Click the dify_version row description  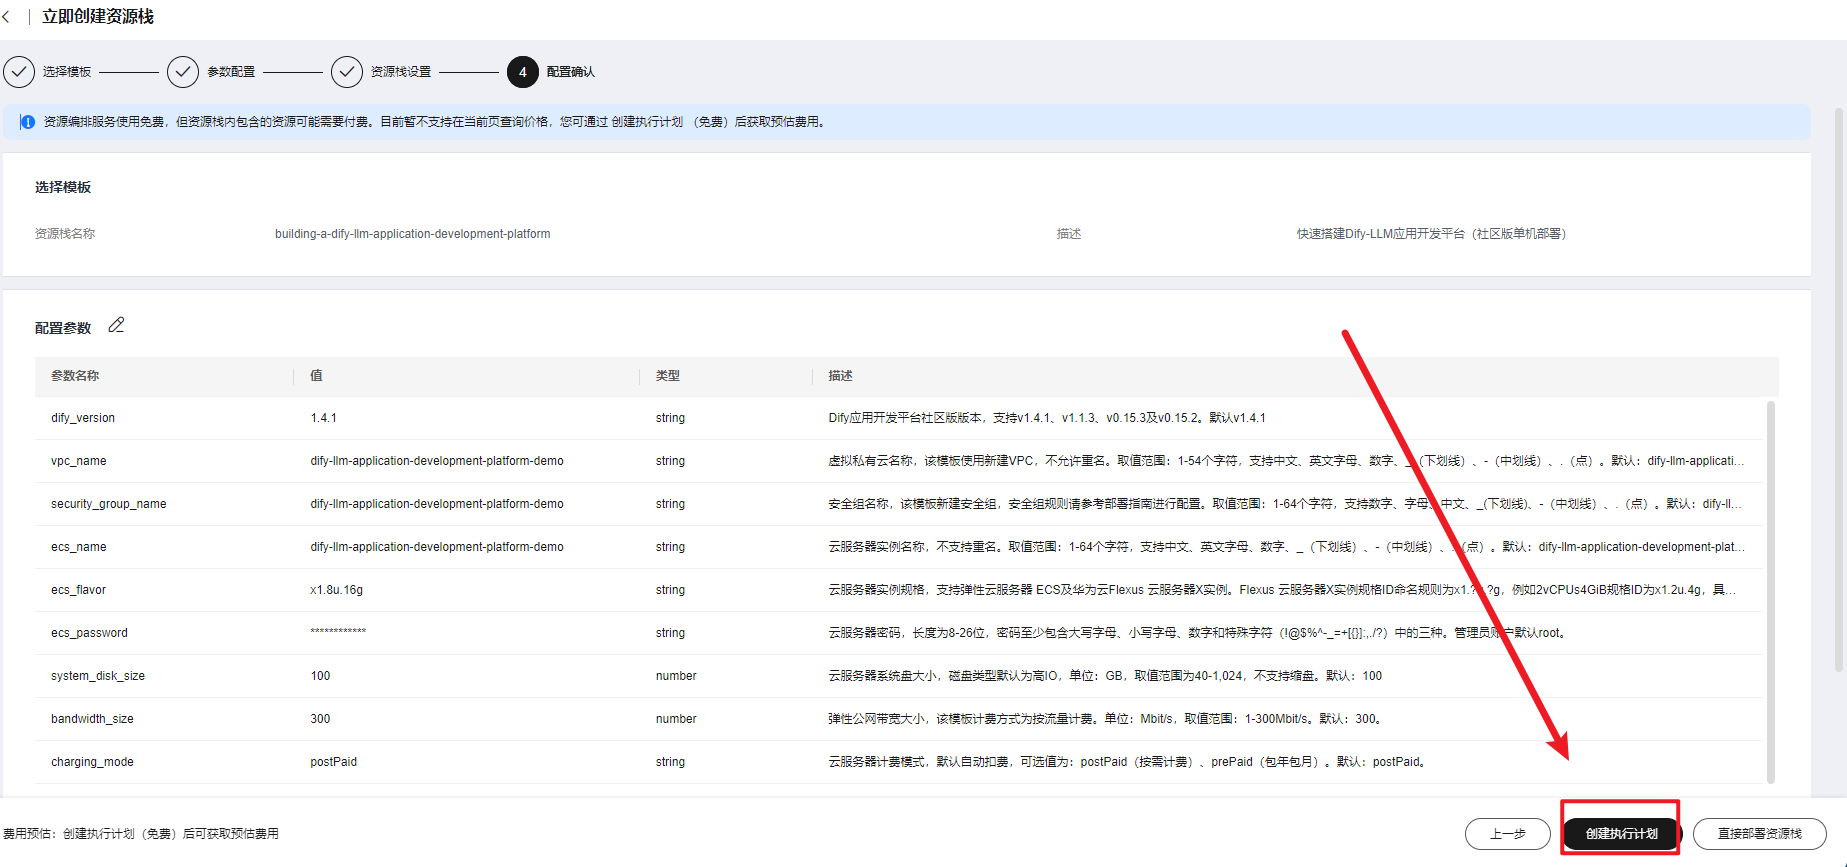tap(1047, 418)
